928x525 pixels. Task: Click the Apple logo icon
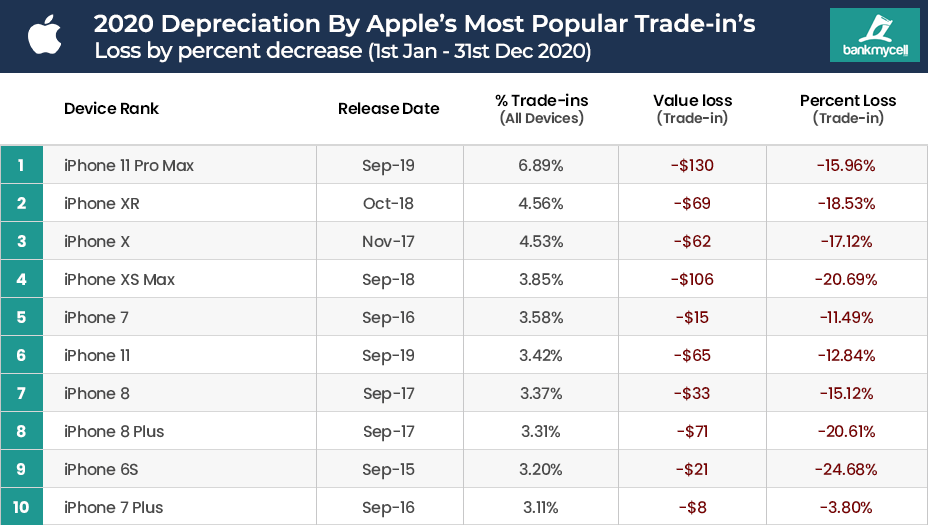click(x=45, y=35)
